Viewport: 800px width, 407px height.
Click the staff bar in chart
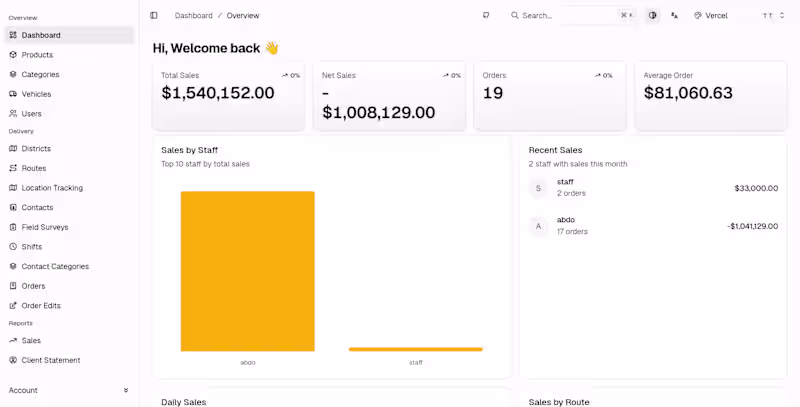[416, 349]
